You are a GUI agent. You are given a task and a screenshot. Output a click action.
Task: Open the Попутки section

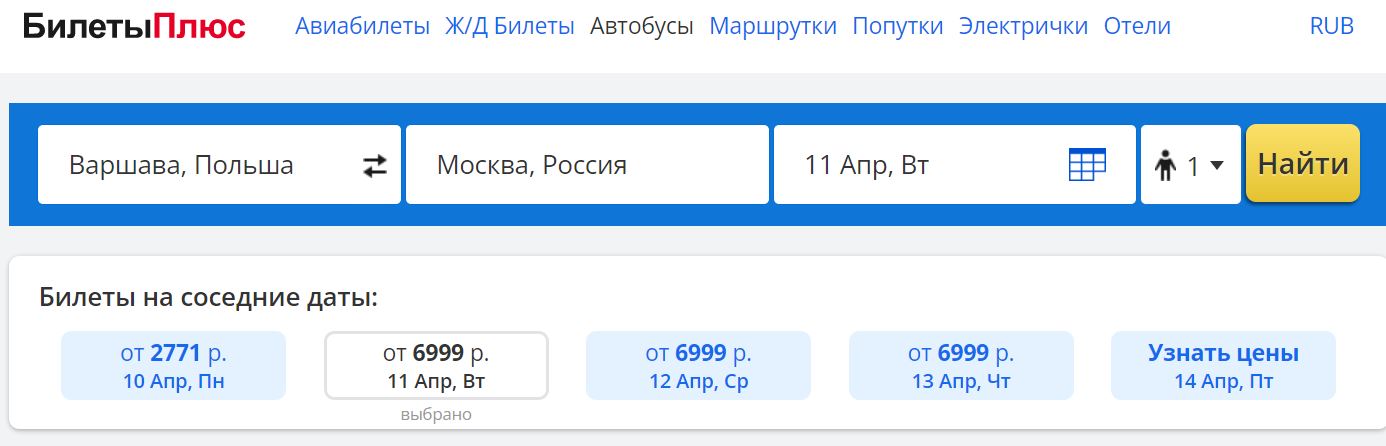coord(898,27)
